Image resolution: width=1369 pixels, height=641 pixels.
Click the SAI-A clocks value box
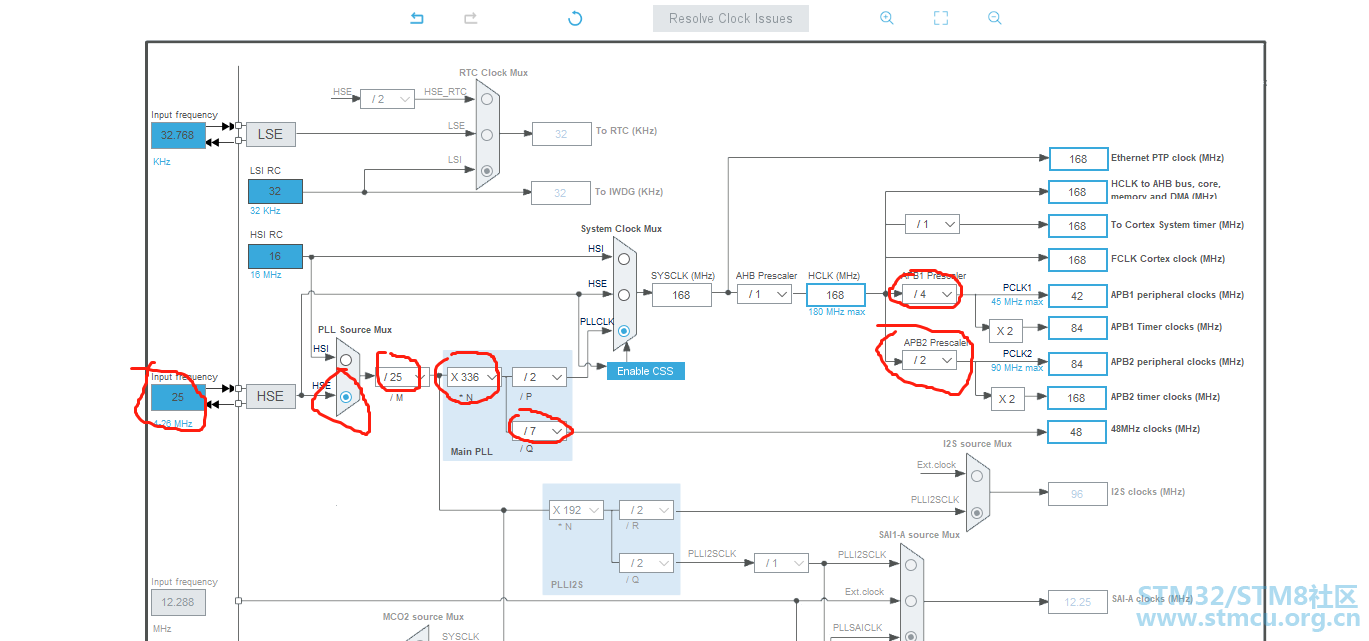pos(1078,601)
